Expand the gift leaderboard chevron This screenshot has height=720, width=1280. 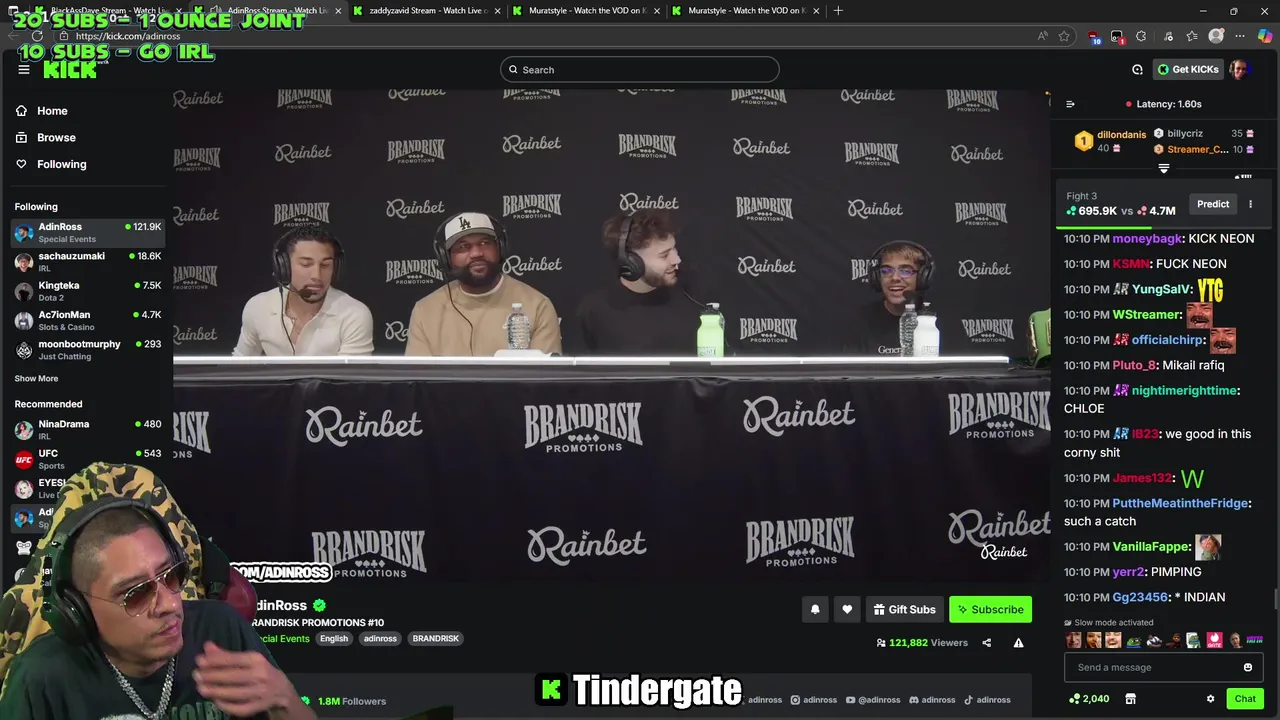1163,169
